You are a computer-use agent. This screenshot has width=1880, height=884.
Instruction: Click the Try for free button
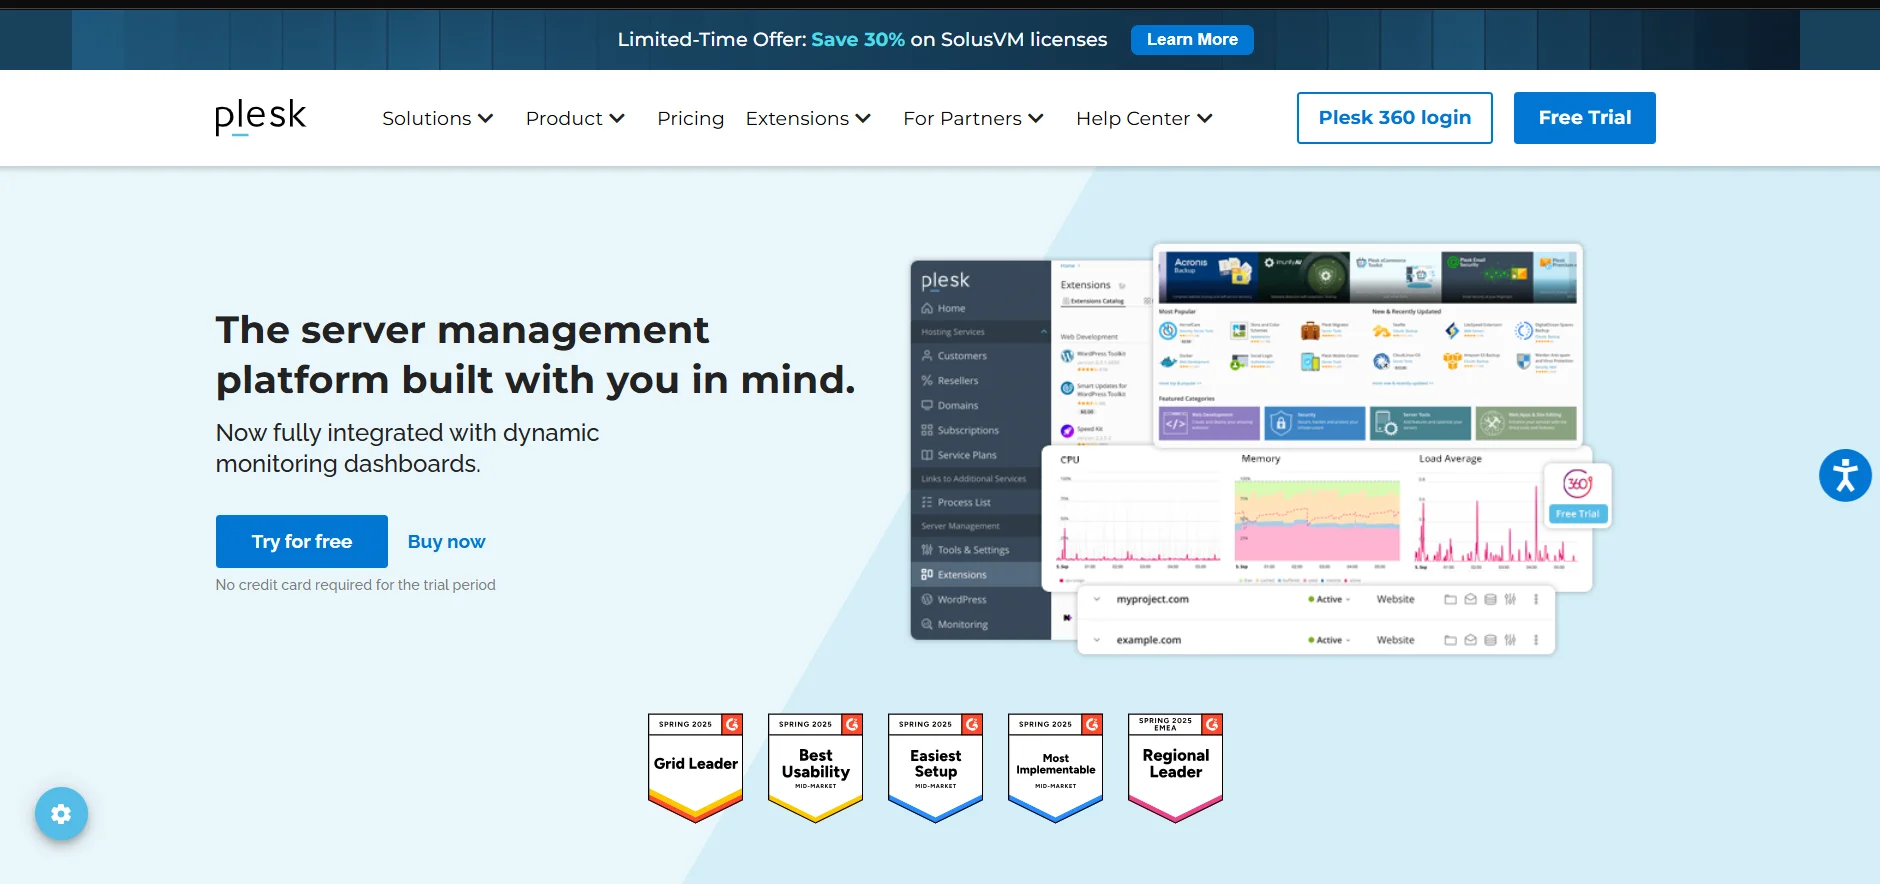click(x=302, y=541)
